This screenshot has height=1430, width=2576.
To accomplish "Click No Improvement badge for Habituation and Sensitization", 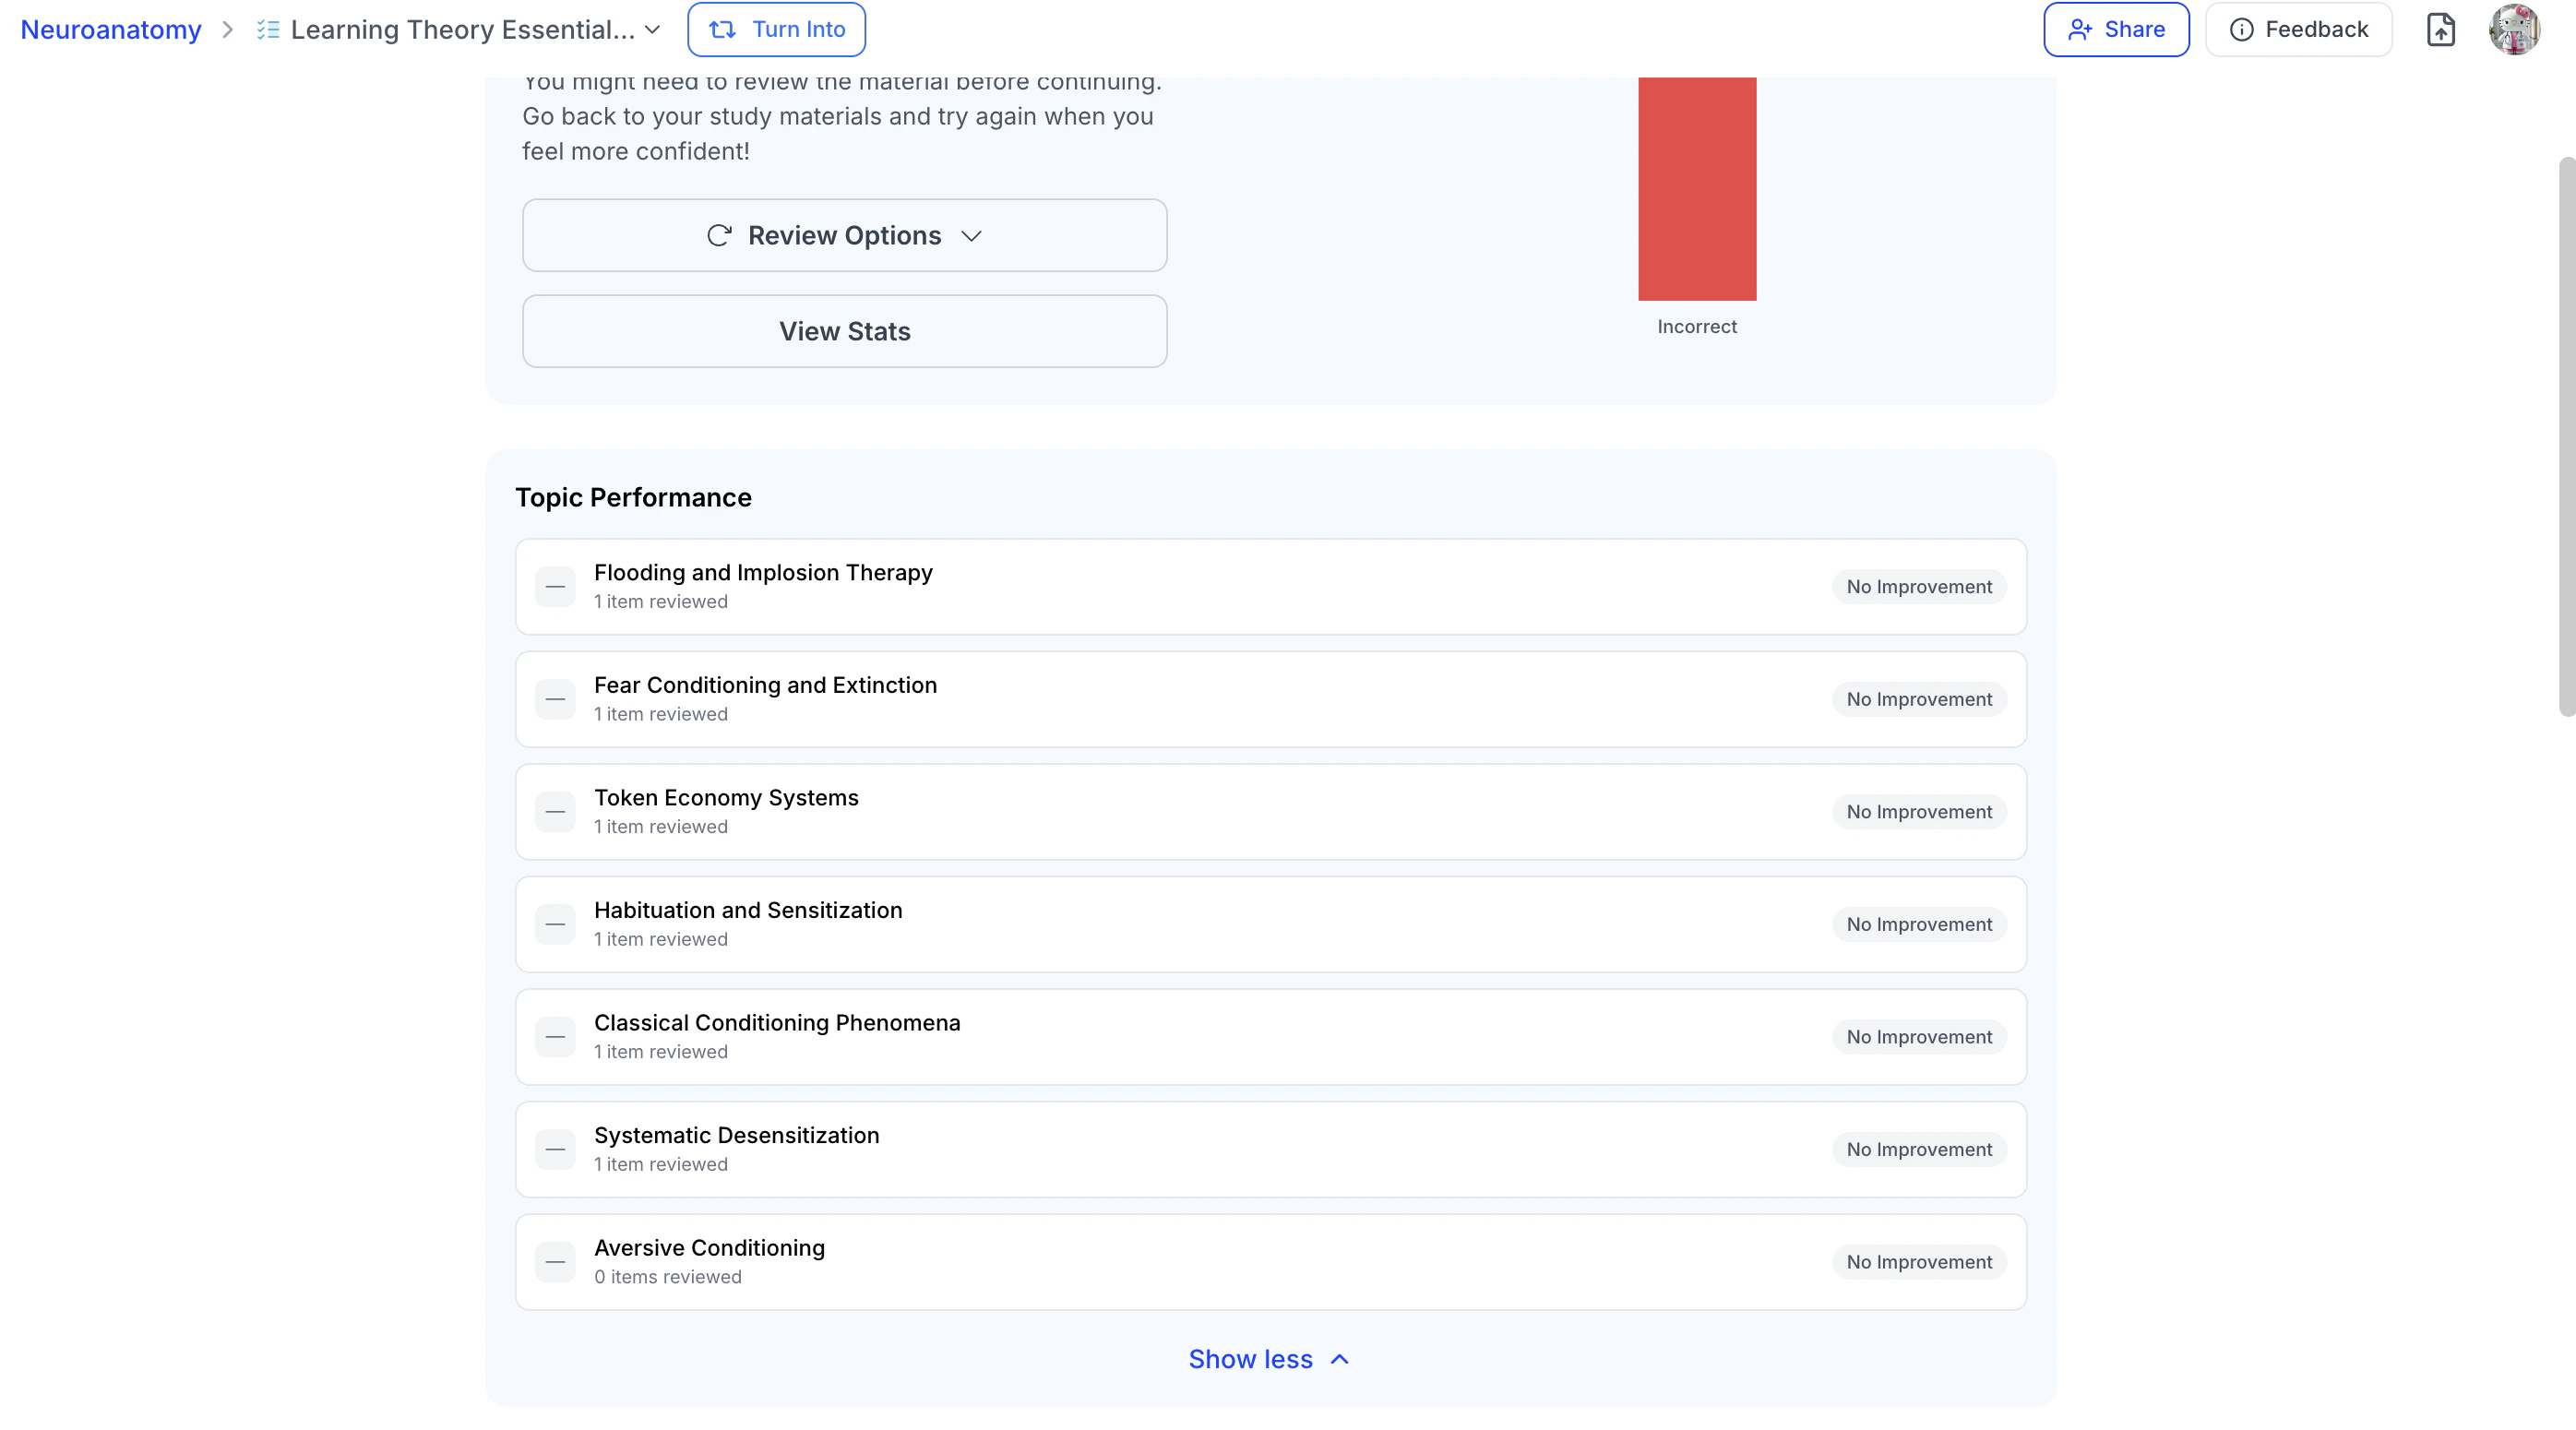I will point(1919,924).
